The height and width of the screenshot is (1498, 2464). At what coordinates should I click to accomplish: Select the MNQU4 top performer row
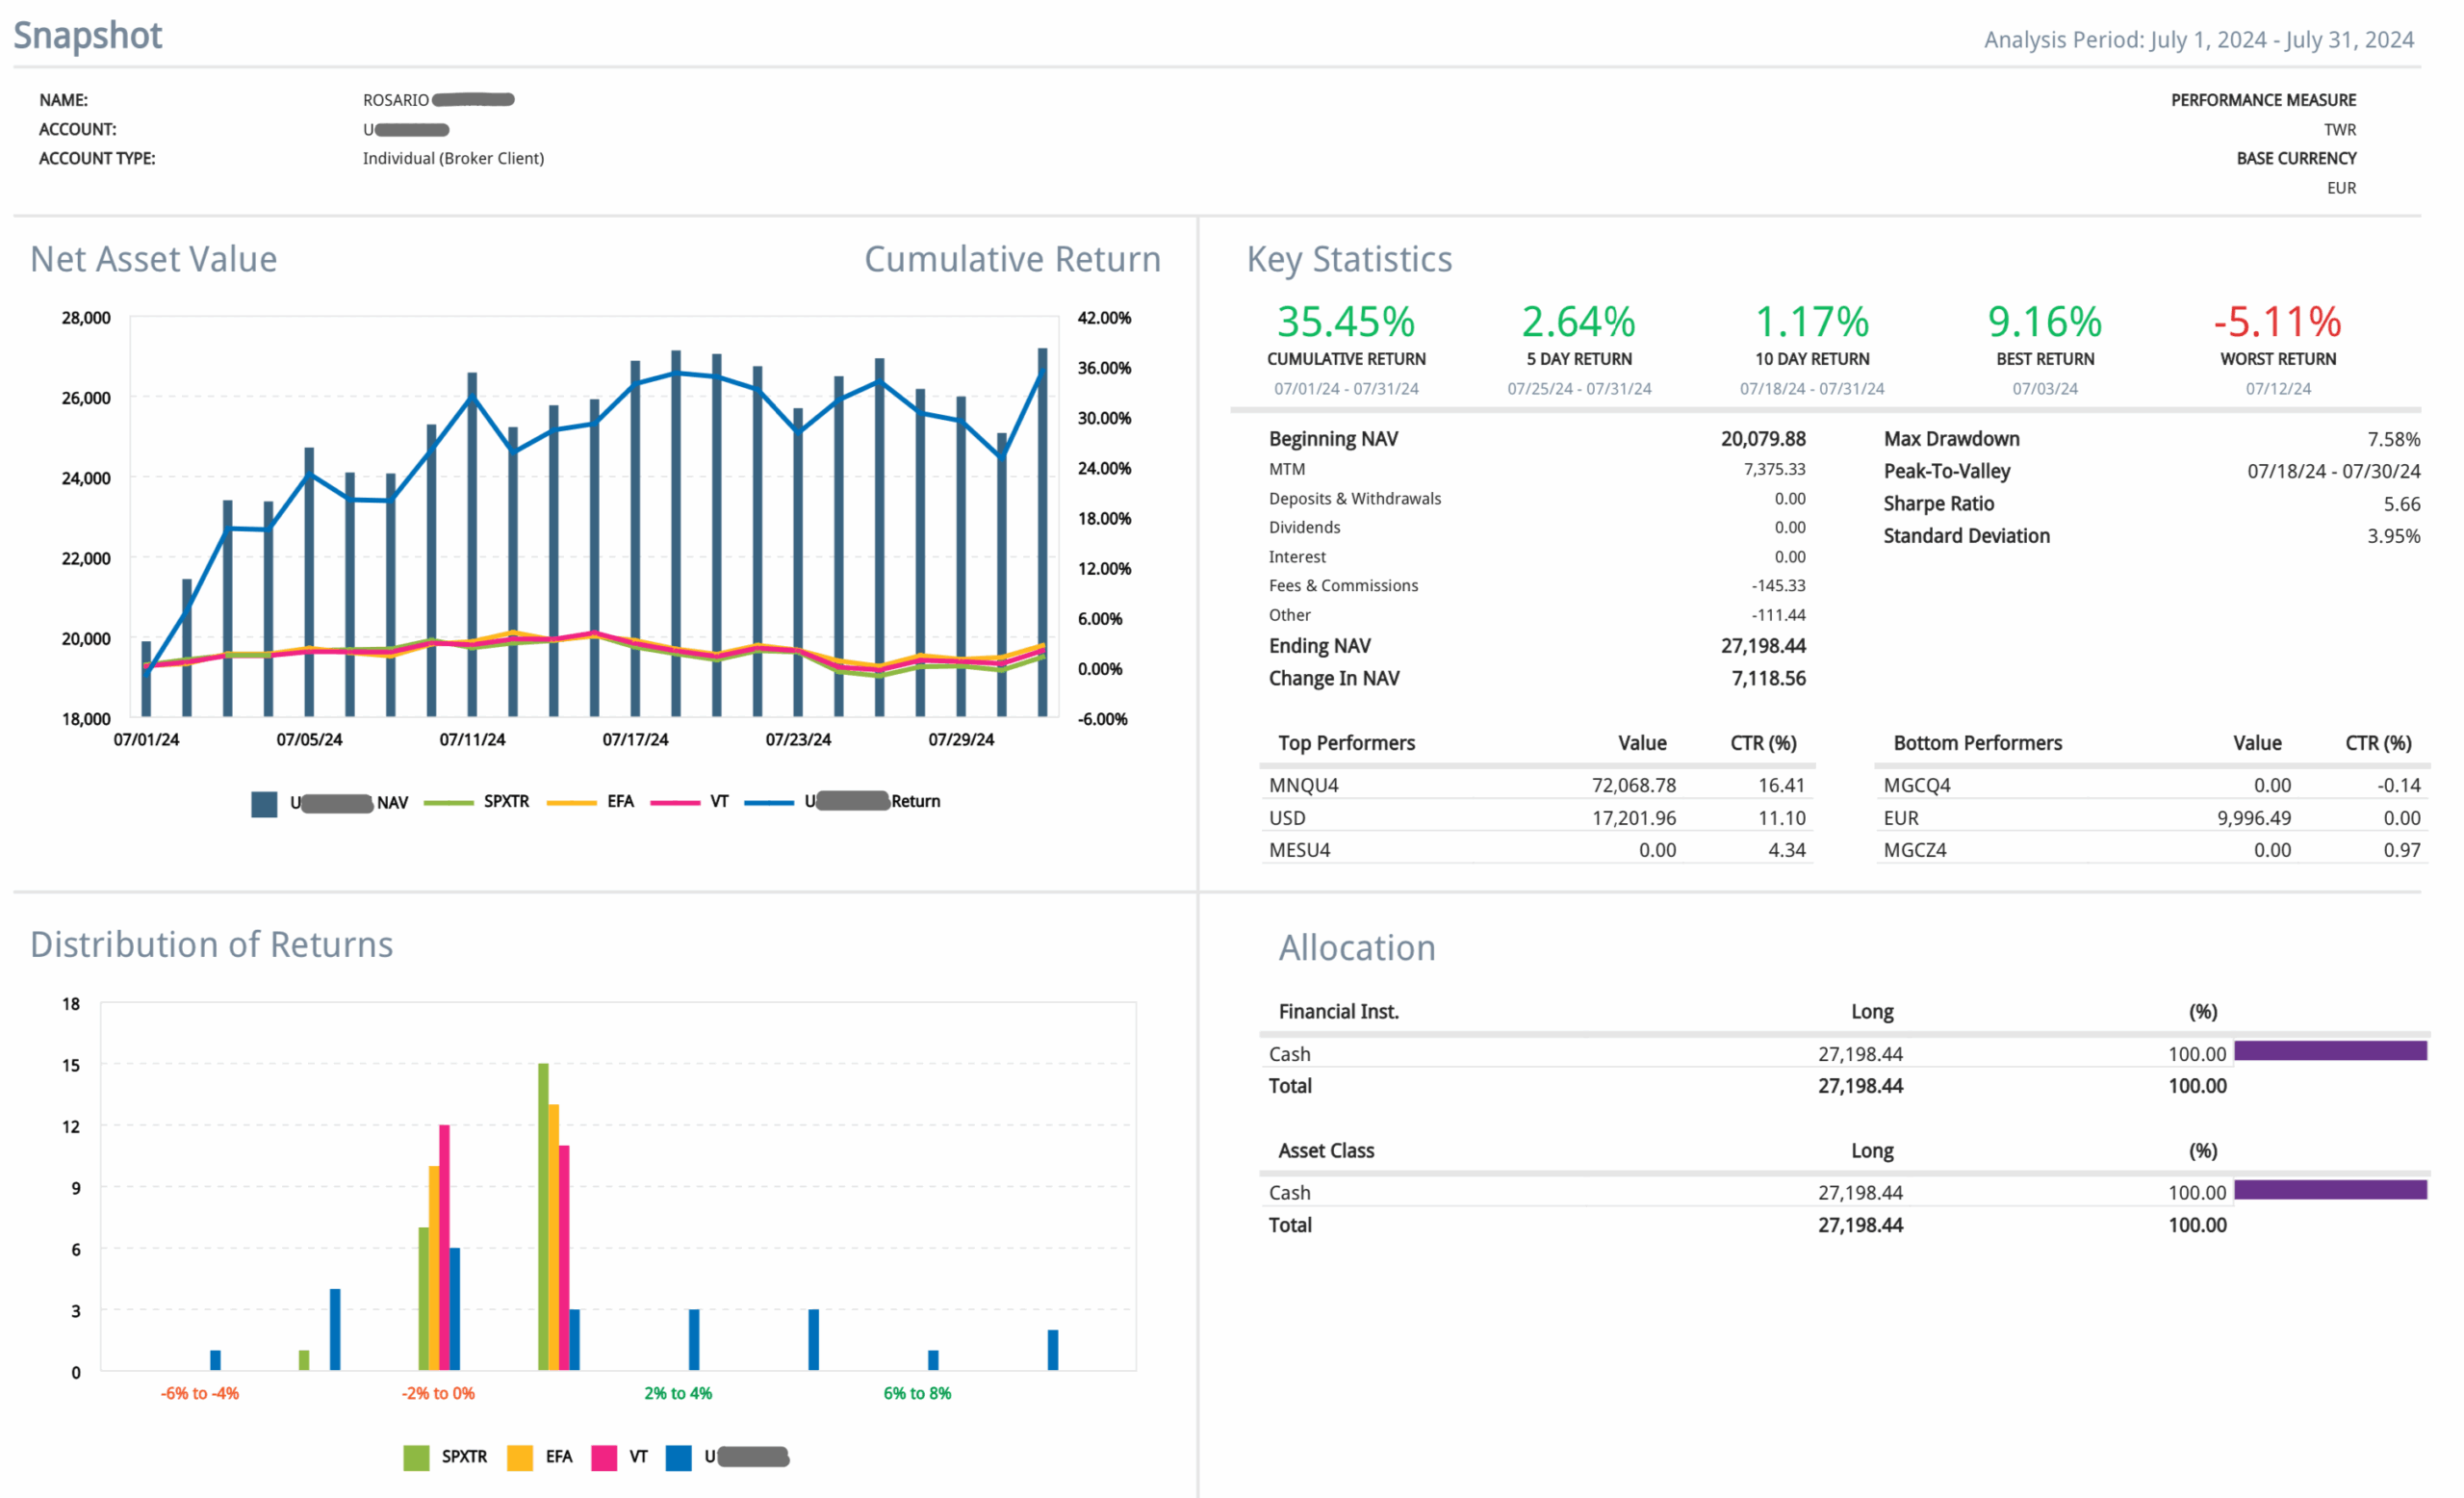[1304, 785]
